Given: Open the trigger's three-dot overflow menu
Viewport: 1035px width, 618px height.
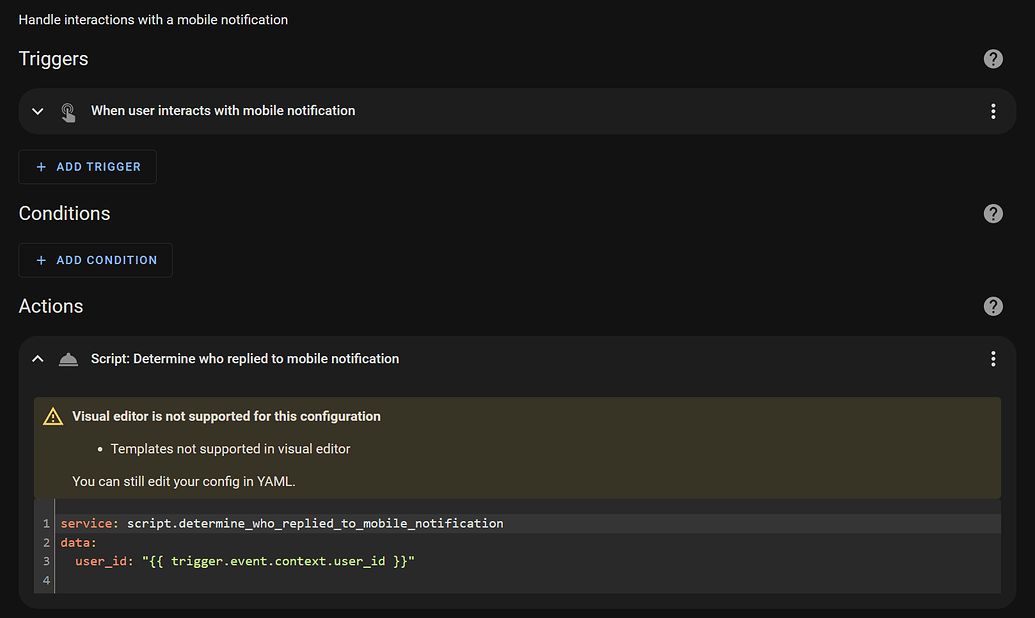Looking at the screenshot, I should [x=993, y=111].
